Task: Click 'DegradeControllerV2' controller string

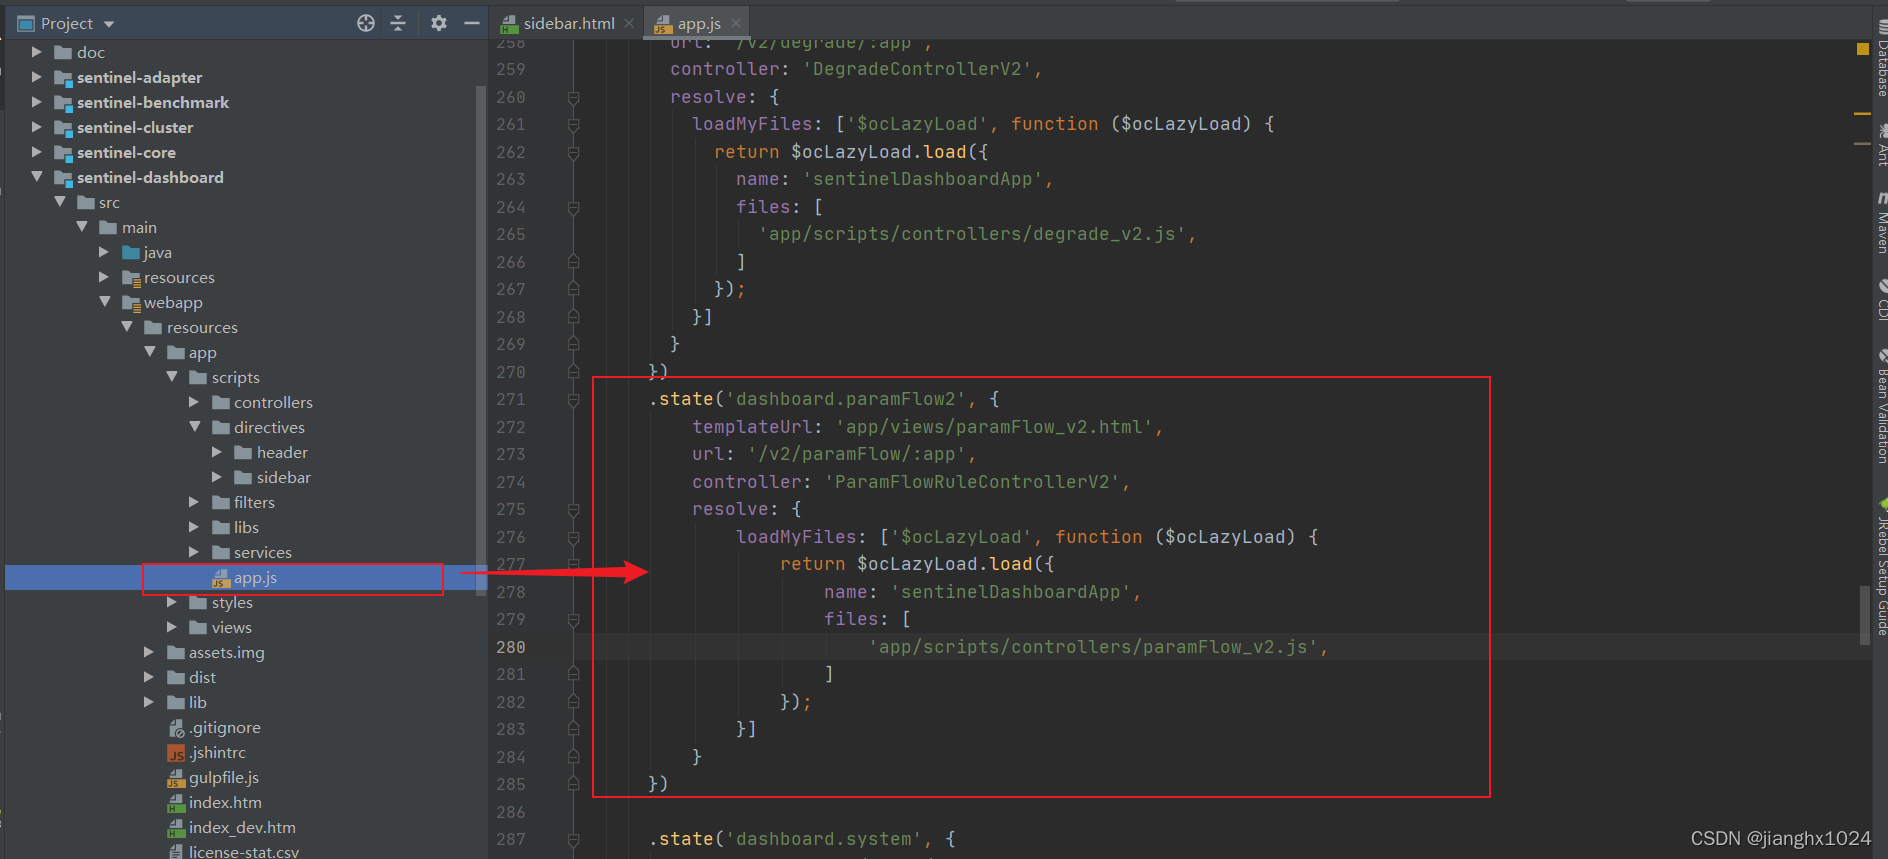Action: 918,69
